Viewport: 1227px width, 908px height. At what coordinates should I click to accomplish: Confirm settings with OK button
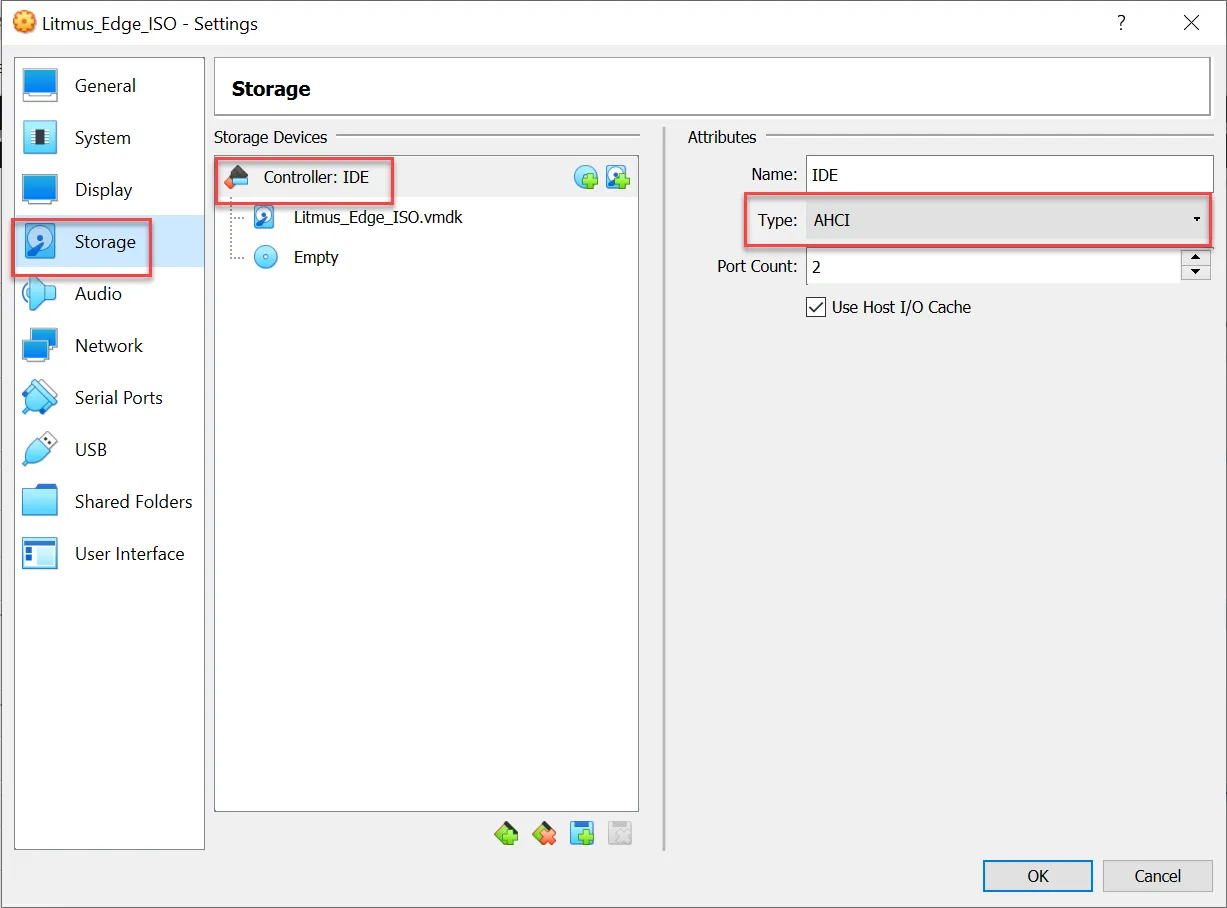click(1038, 876)
